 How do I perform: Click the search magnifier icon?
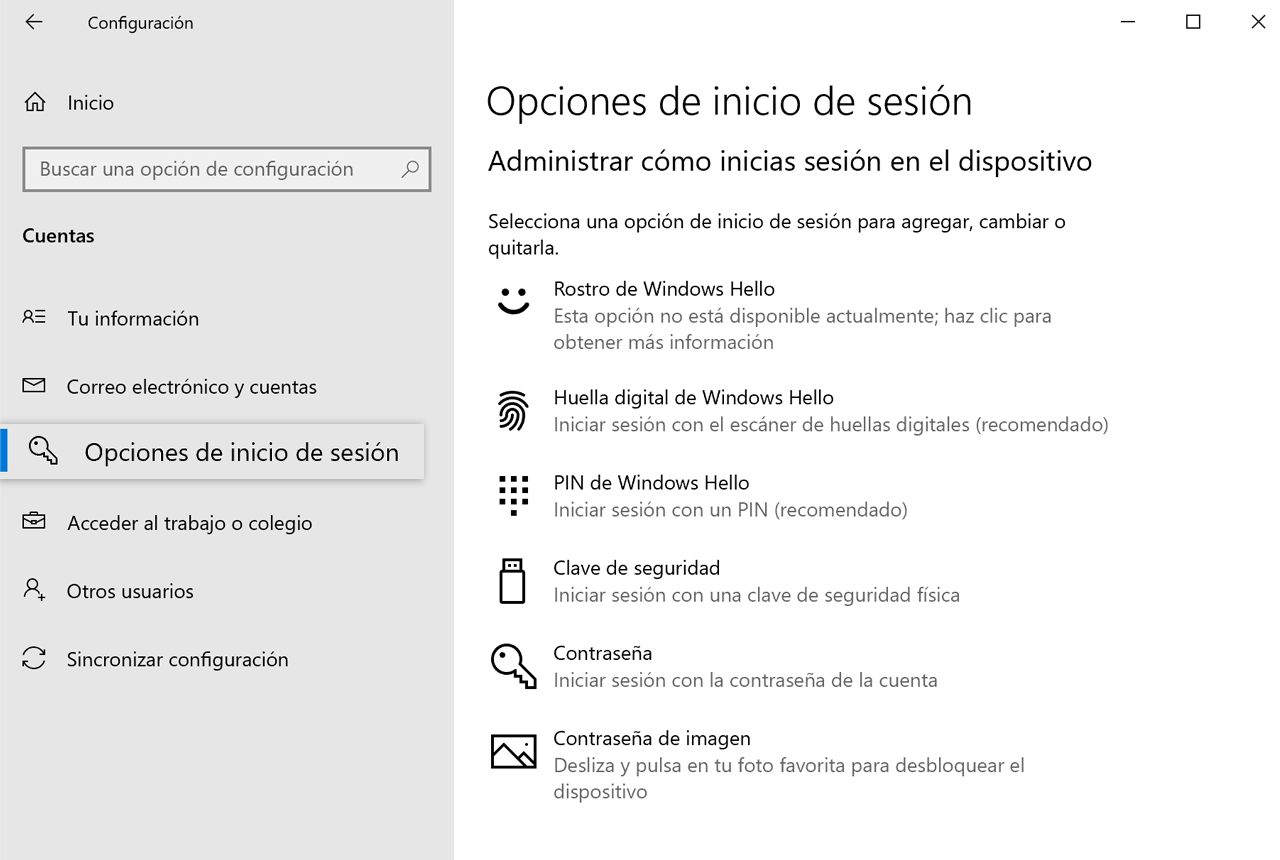click(x=410, y=169)
